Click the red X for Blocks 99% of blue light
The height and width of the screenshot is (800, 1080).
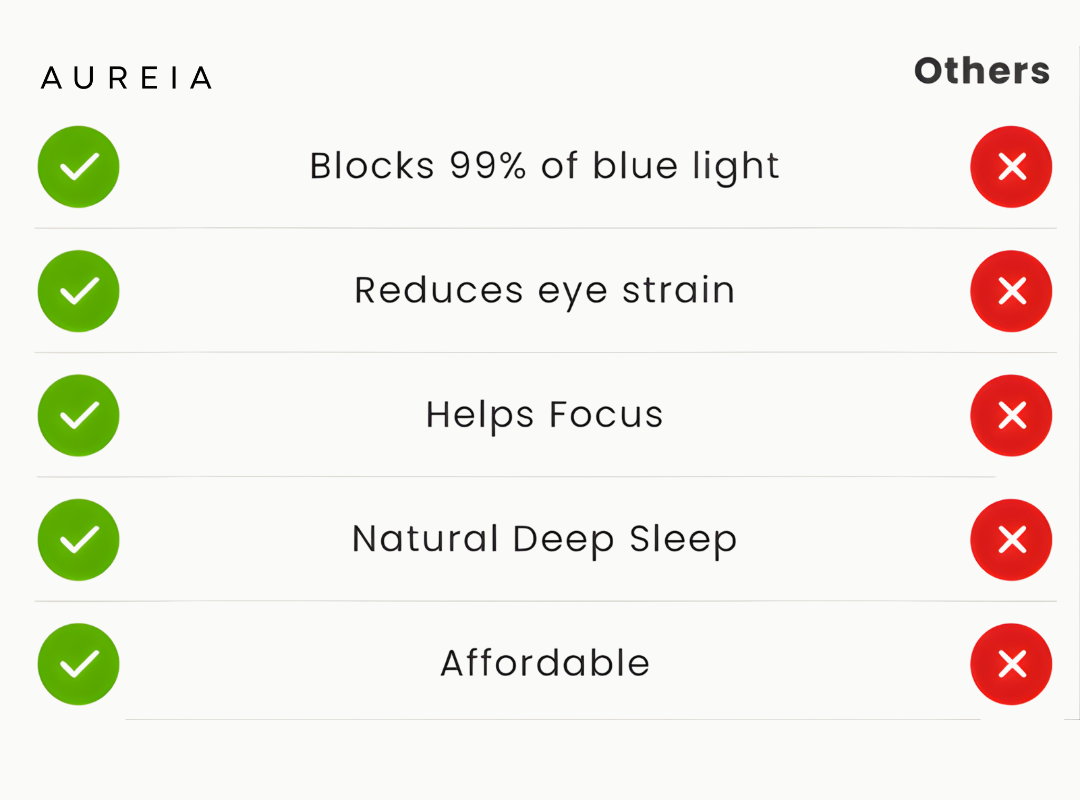[x=1011, y=167]
